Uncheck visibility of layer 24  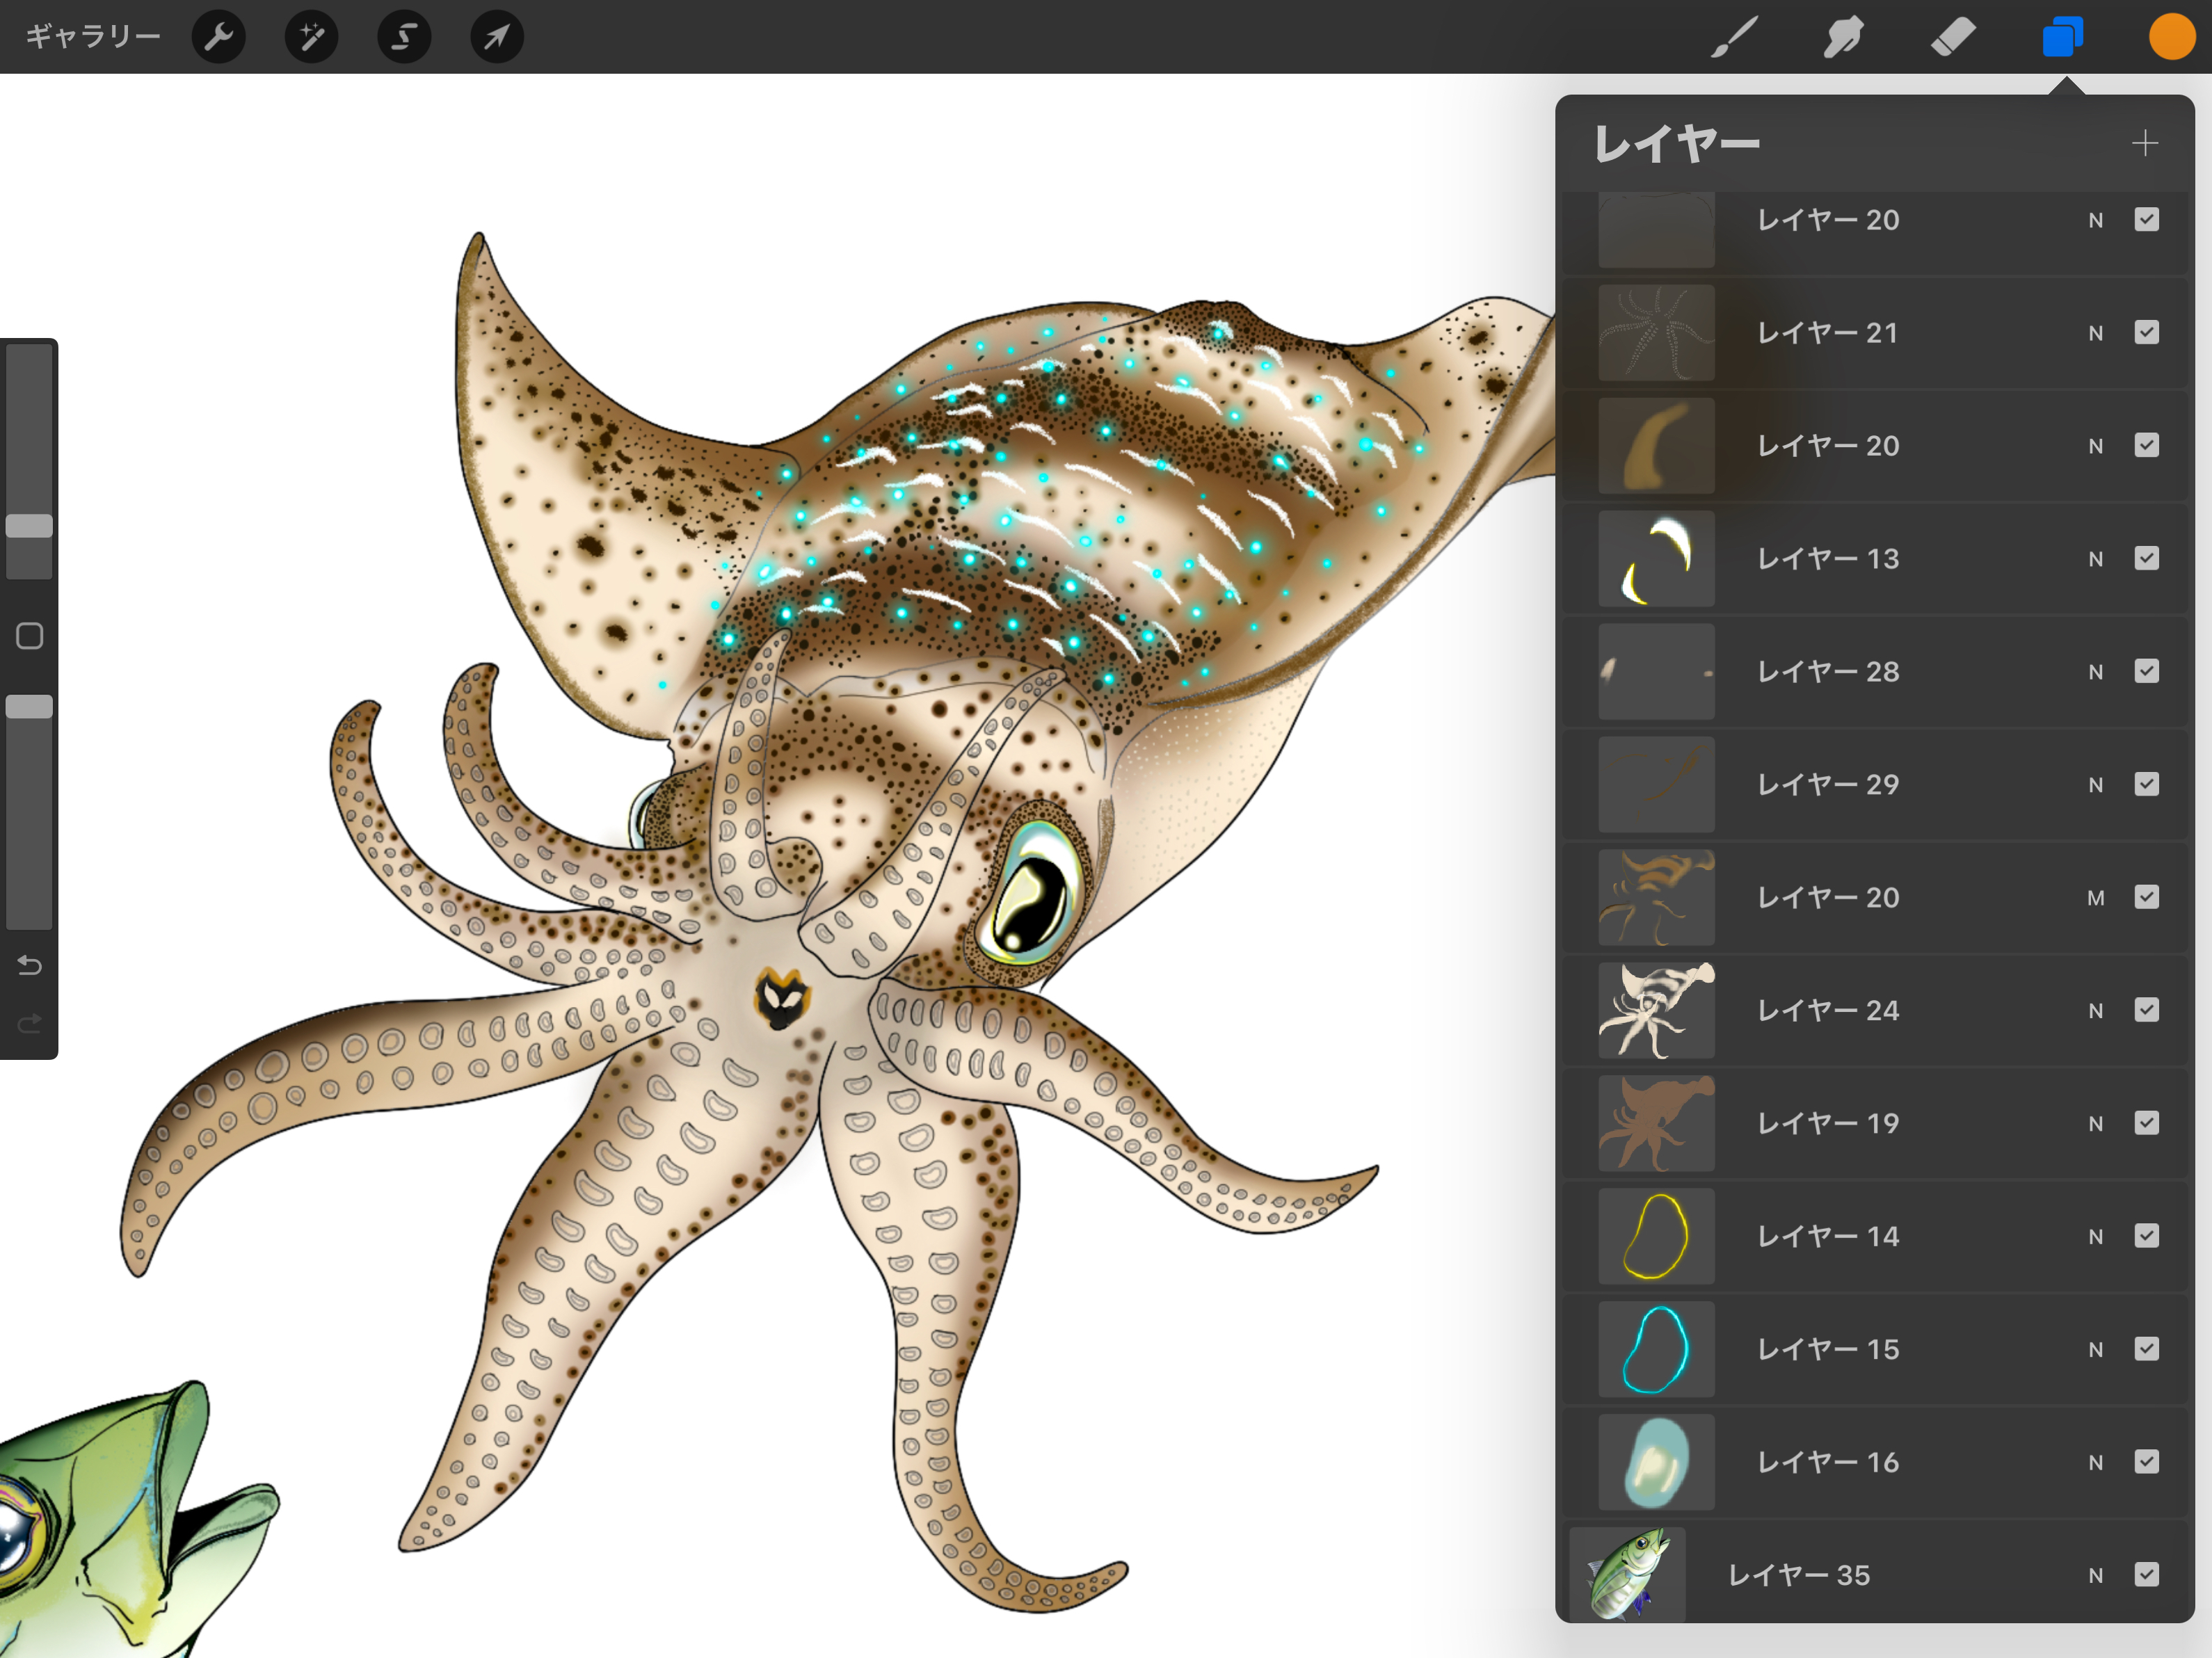(2146, 1010)
